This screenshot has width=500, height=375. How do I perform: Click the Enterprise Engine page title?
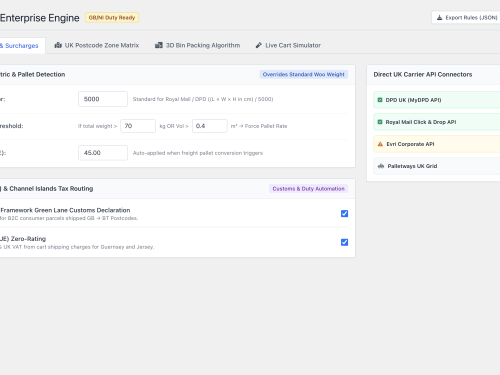coord(40,18)
